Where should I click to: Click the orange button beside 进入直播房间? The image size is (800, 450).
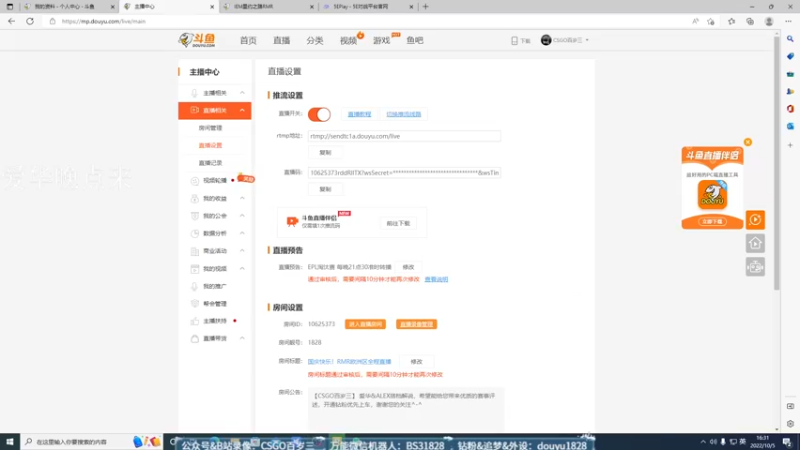[x=416, y=324]
